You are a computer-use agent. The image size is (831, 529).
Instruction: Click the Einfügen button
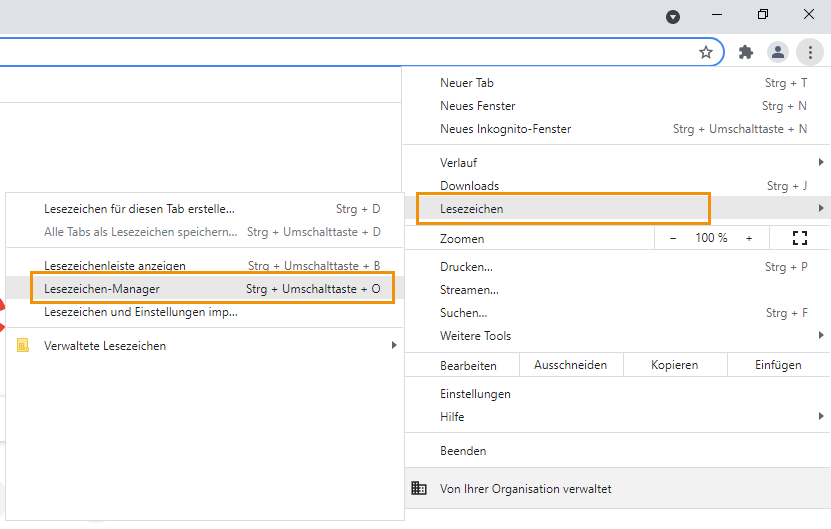778,365
